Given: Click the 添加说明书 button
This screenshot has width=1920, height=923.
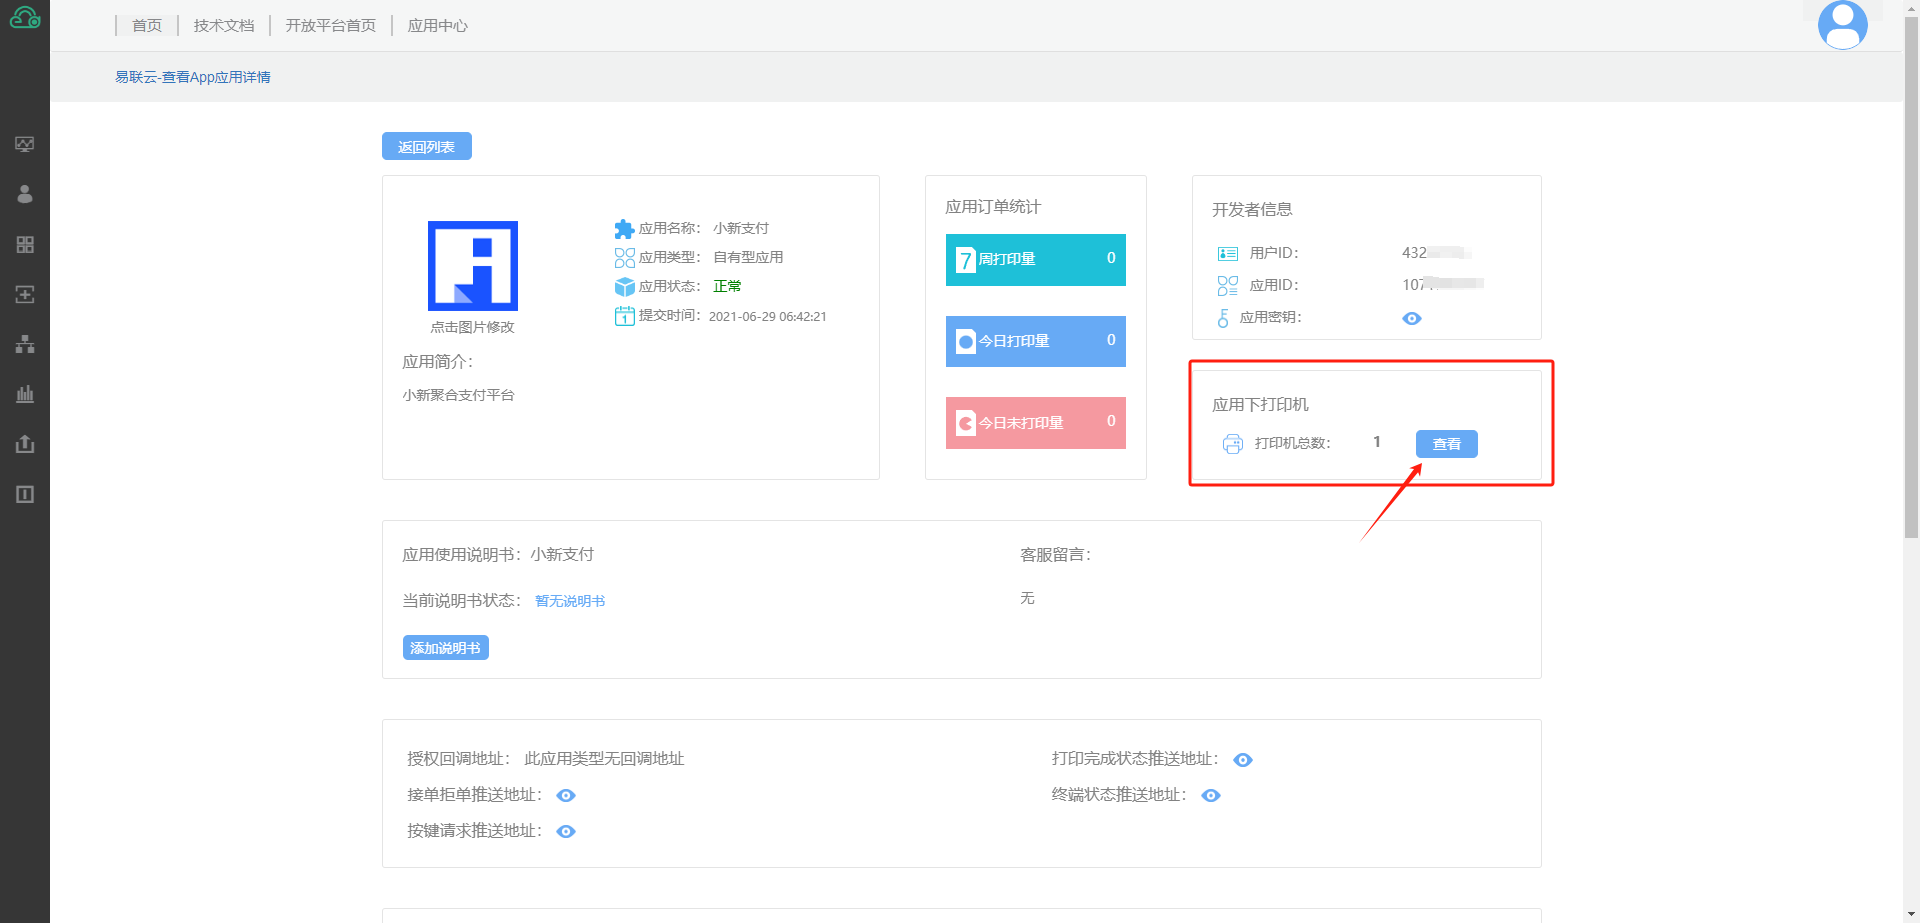Looking at the screenshot, I should coord(446,647).
